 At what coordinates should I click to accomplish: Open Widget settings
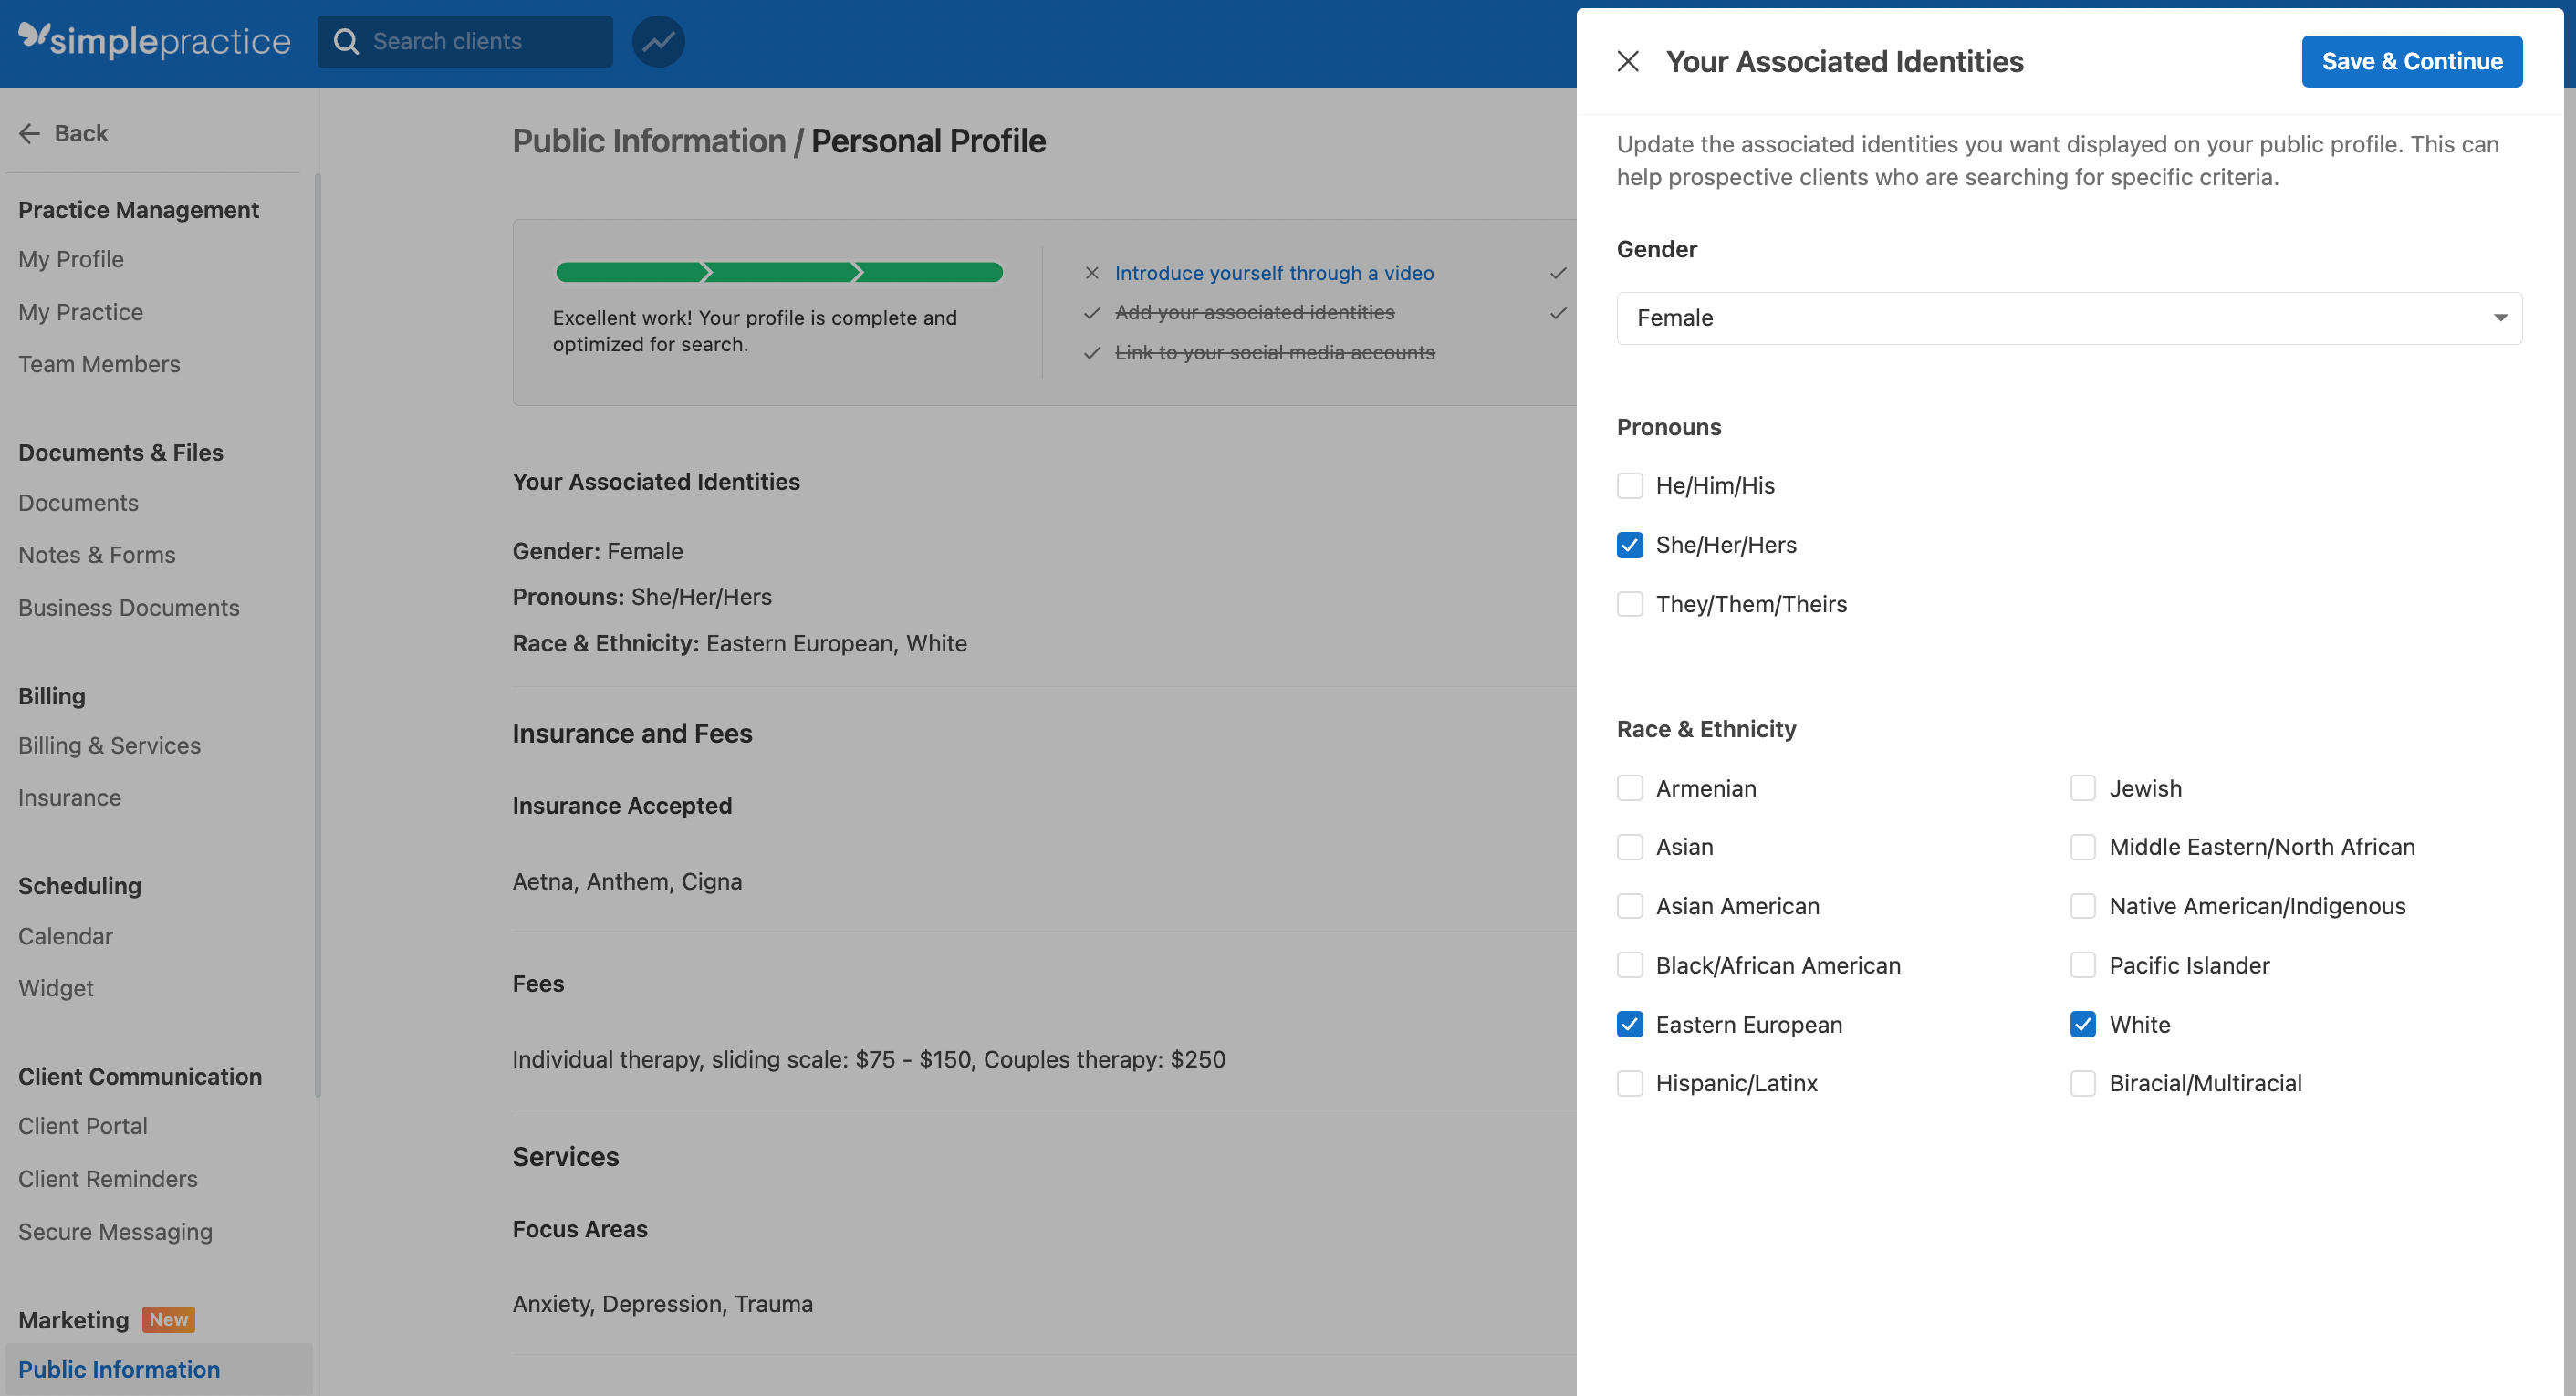tap(56, 988)
